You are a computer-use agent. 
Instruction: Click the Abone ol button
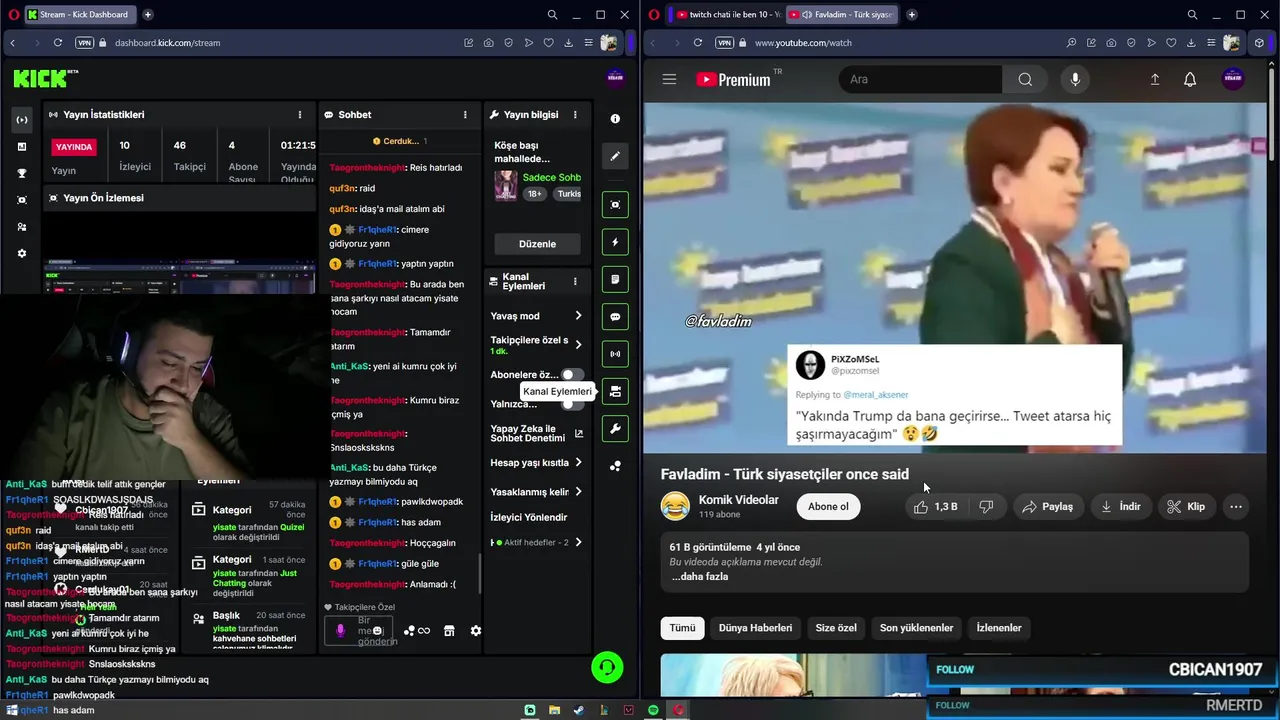pos(828,506)
